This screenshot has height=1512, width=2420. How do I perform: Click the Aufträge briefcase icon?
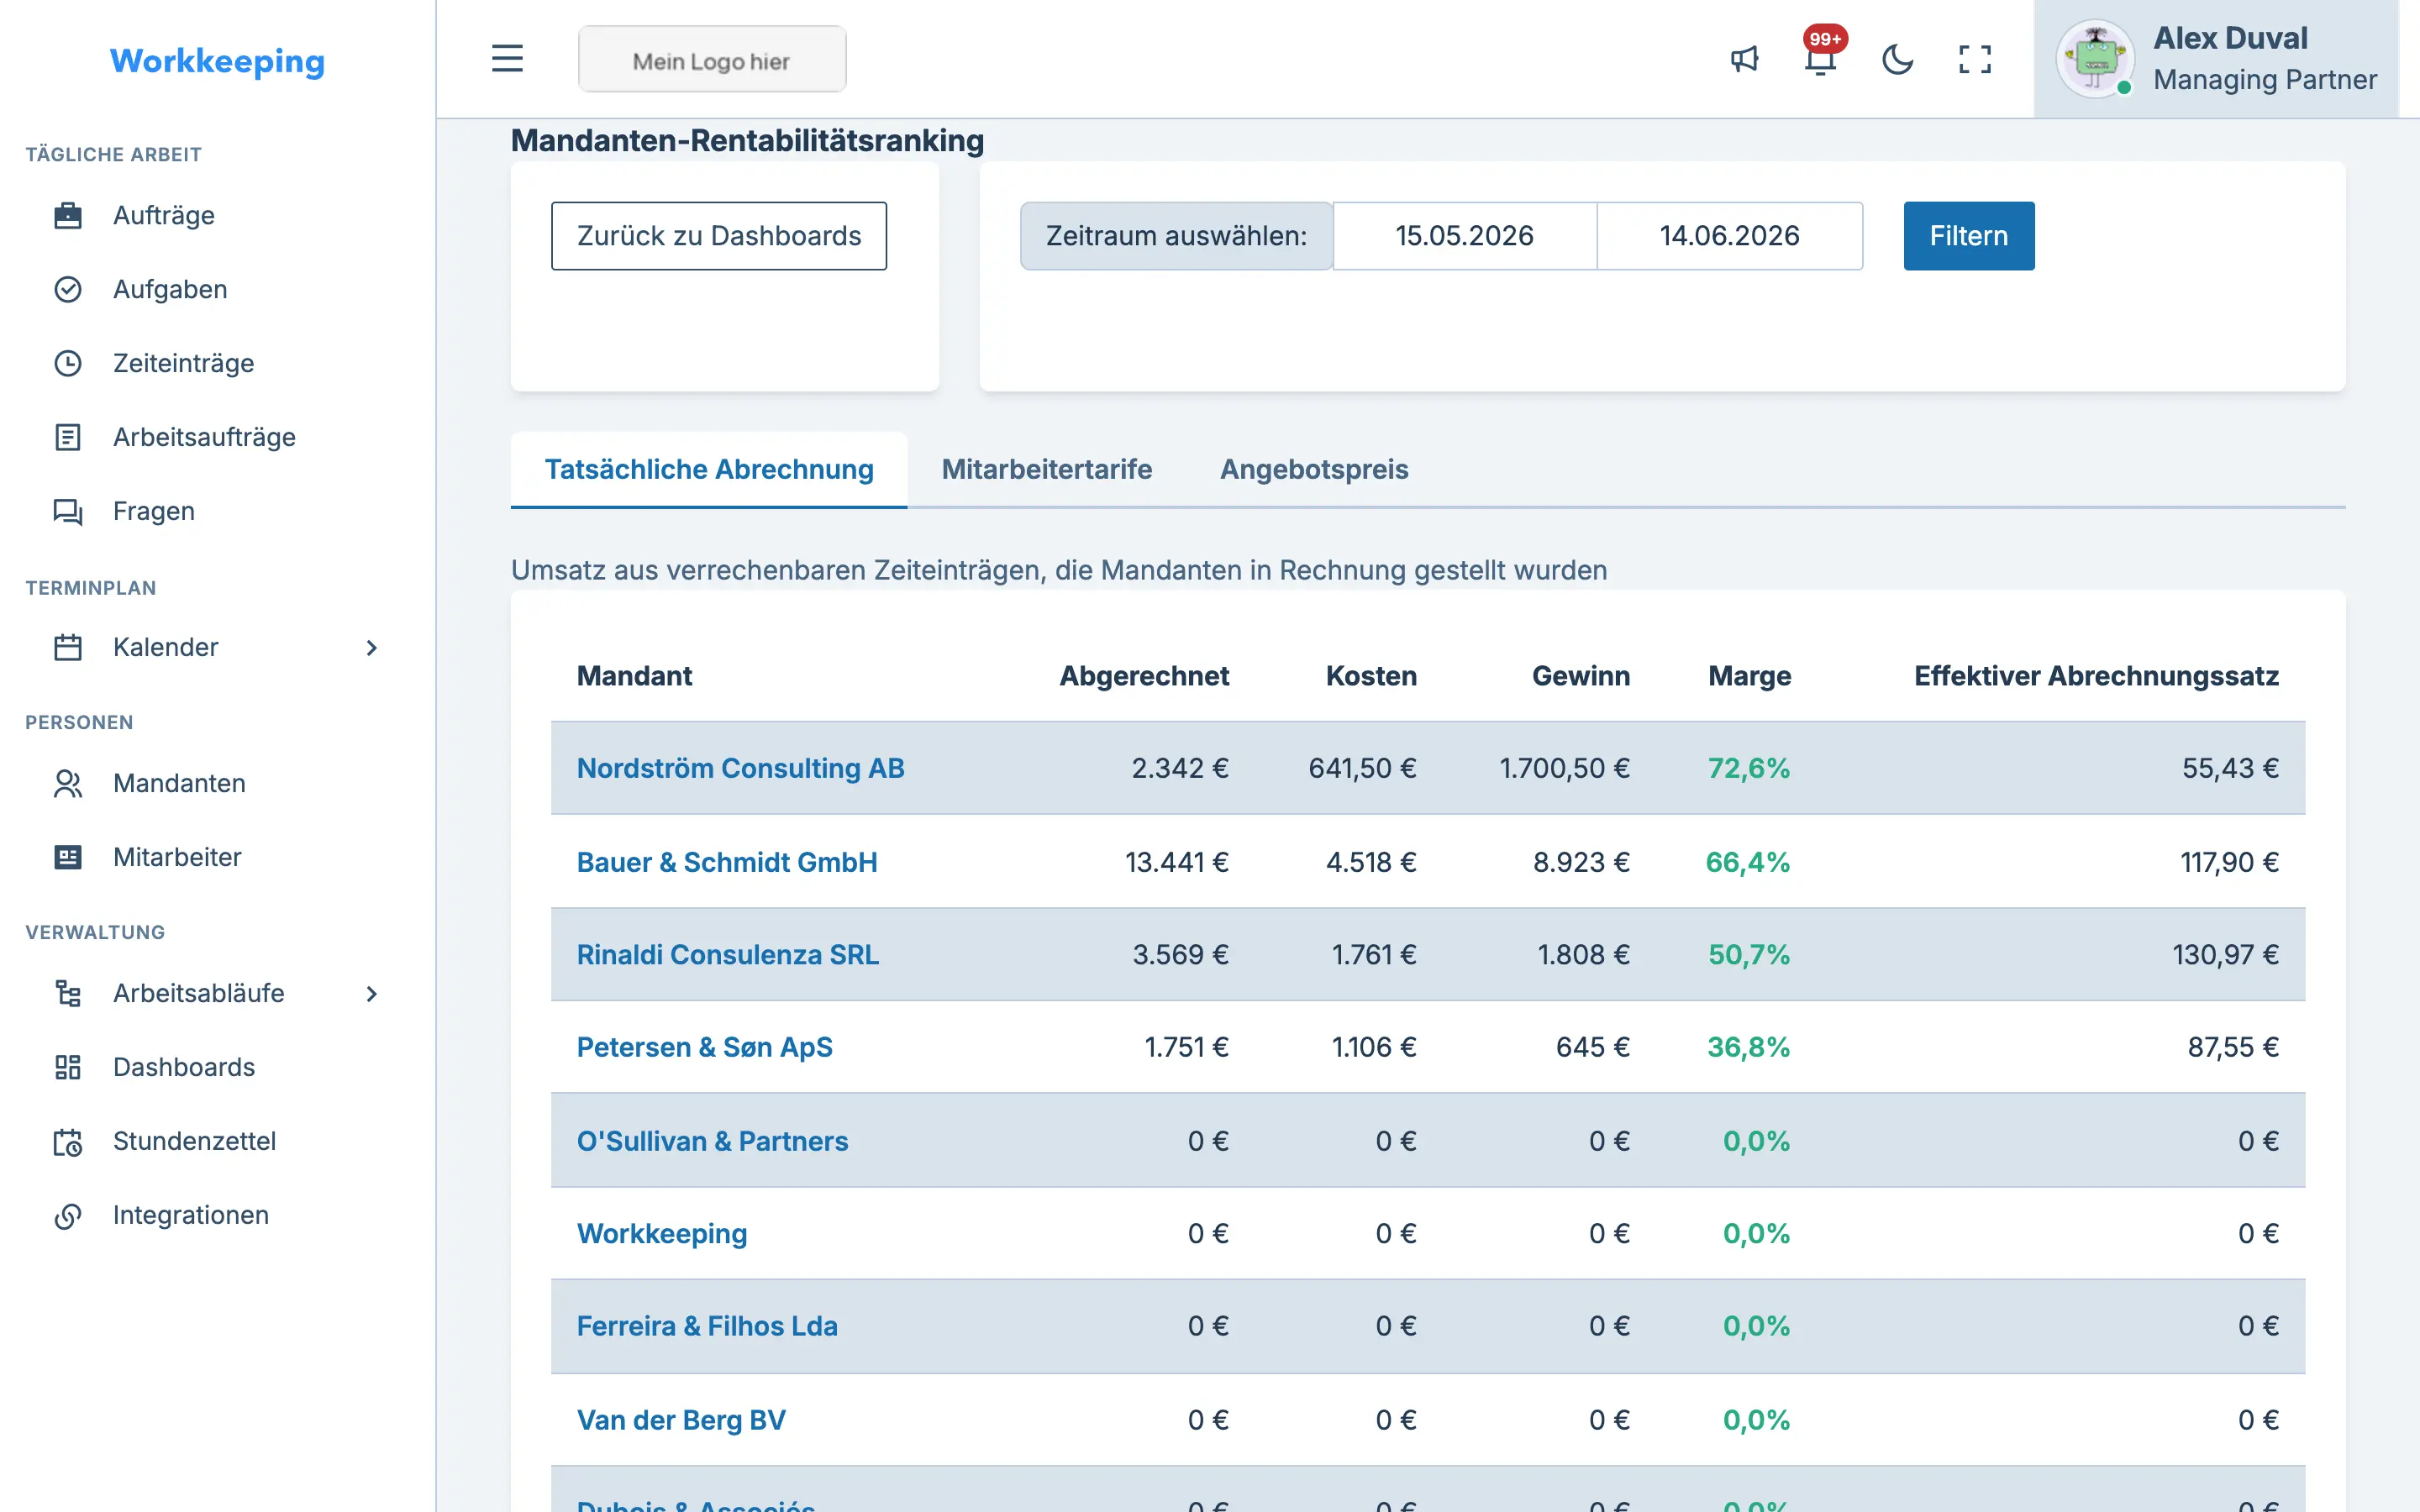67,215
